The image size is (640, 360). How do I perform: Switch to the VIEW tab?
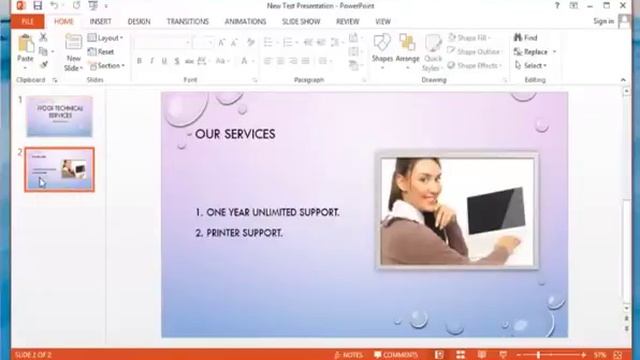(383, 21)
